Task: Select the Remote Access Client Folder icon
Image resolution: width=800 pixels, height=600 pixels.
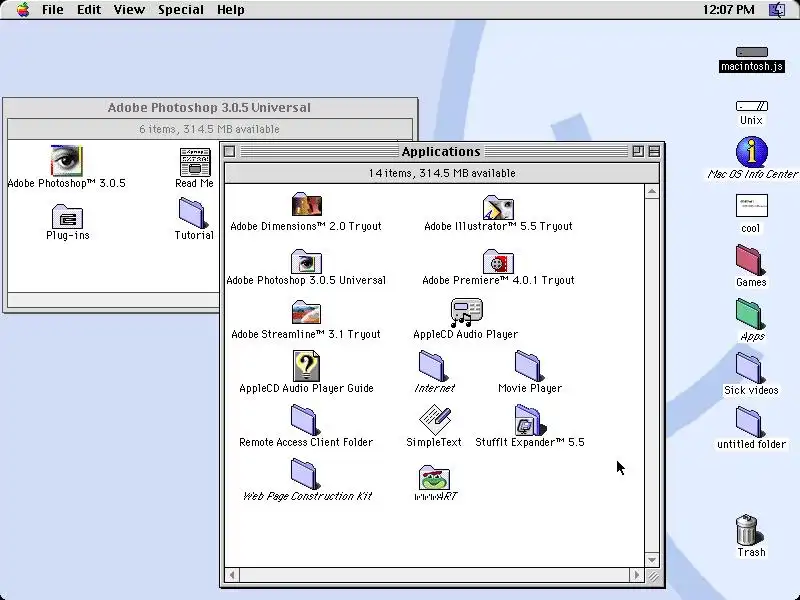Action: click(306, 420)
